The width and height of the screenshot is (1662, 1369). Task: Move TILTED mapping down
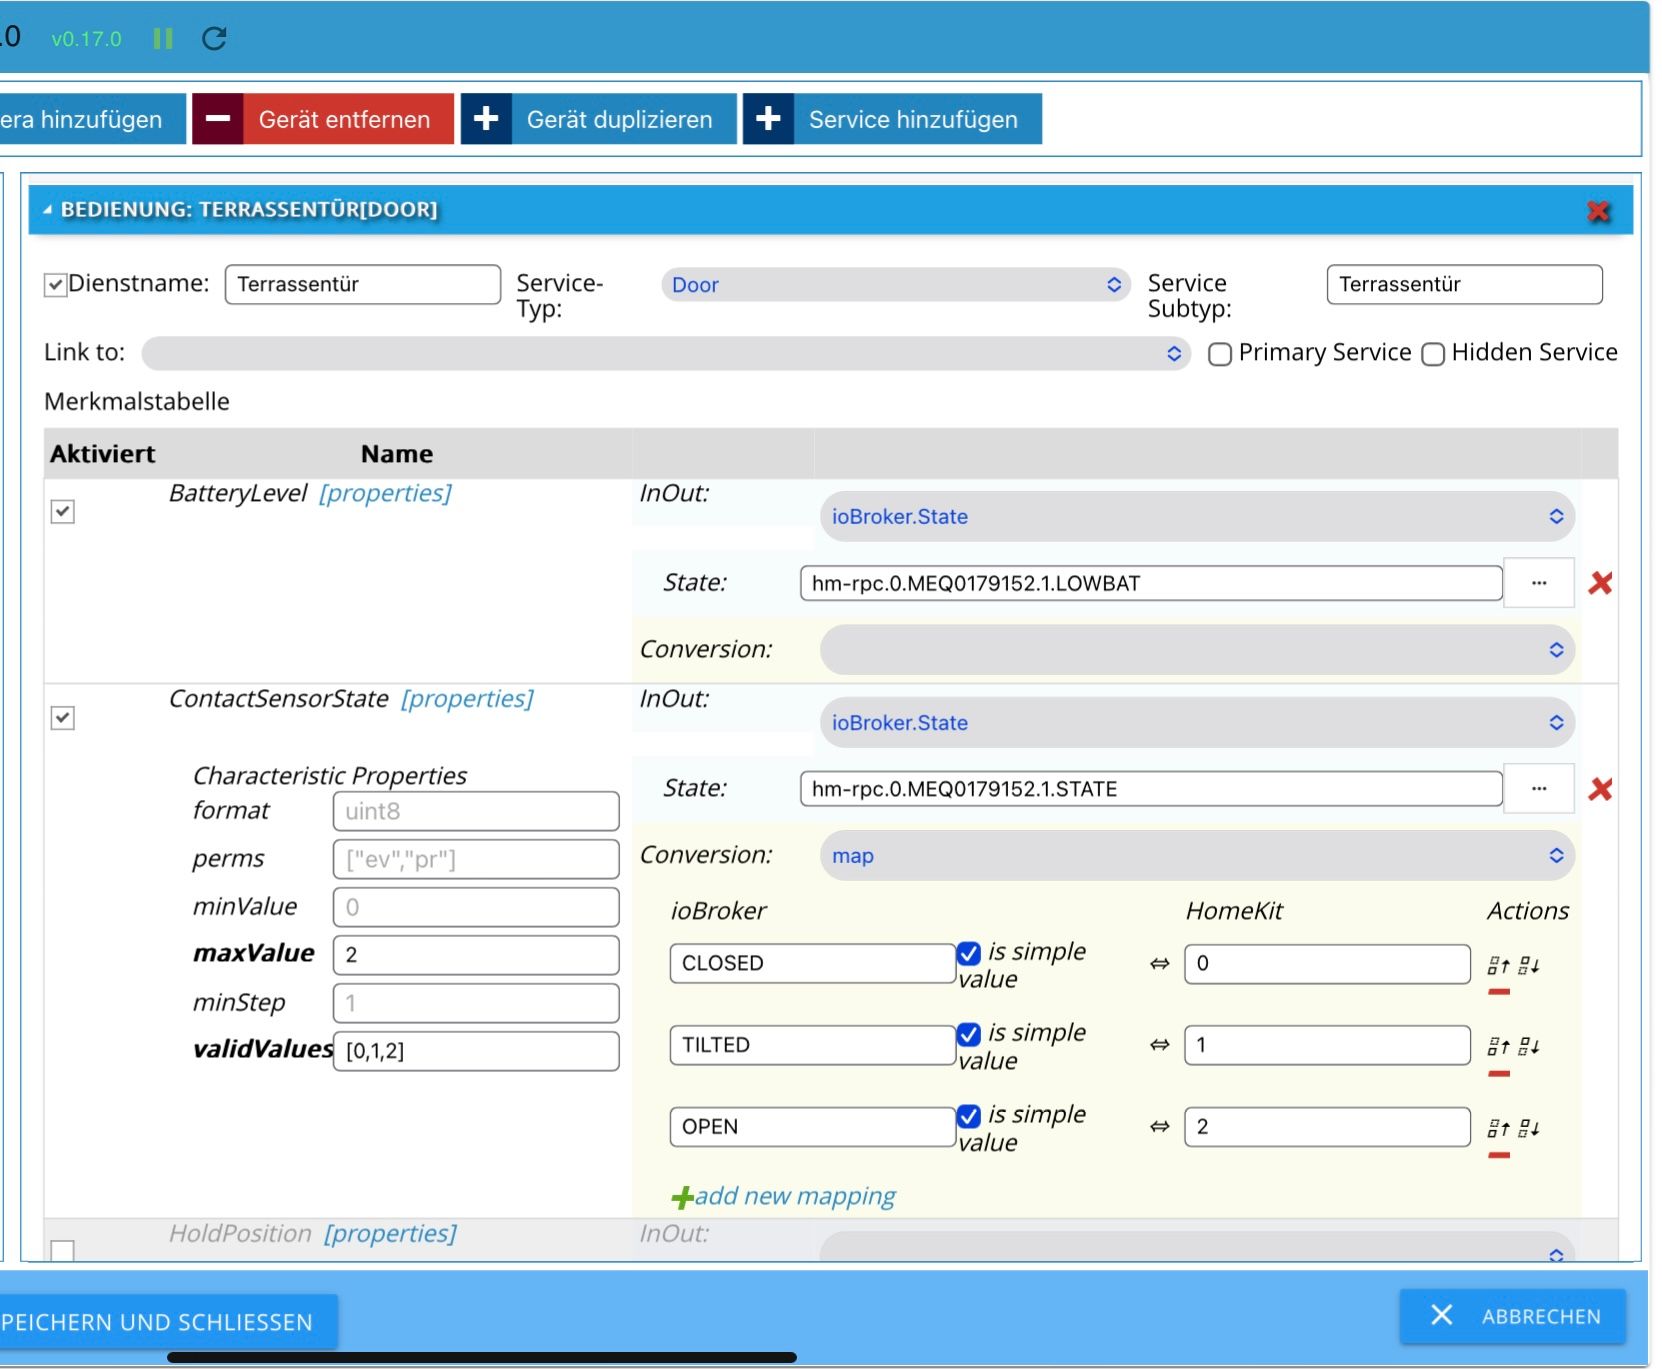point(1529,1046)
